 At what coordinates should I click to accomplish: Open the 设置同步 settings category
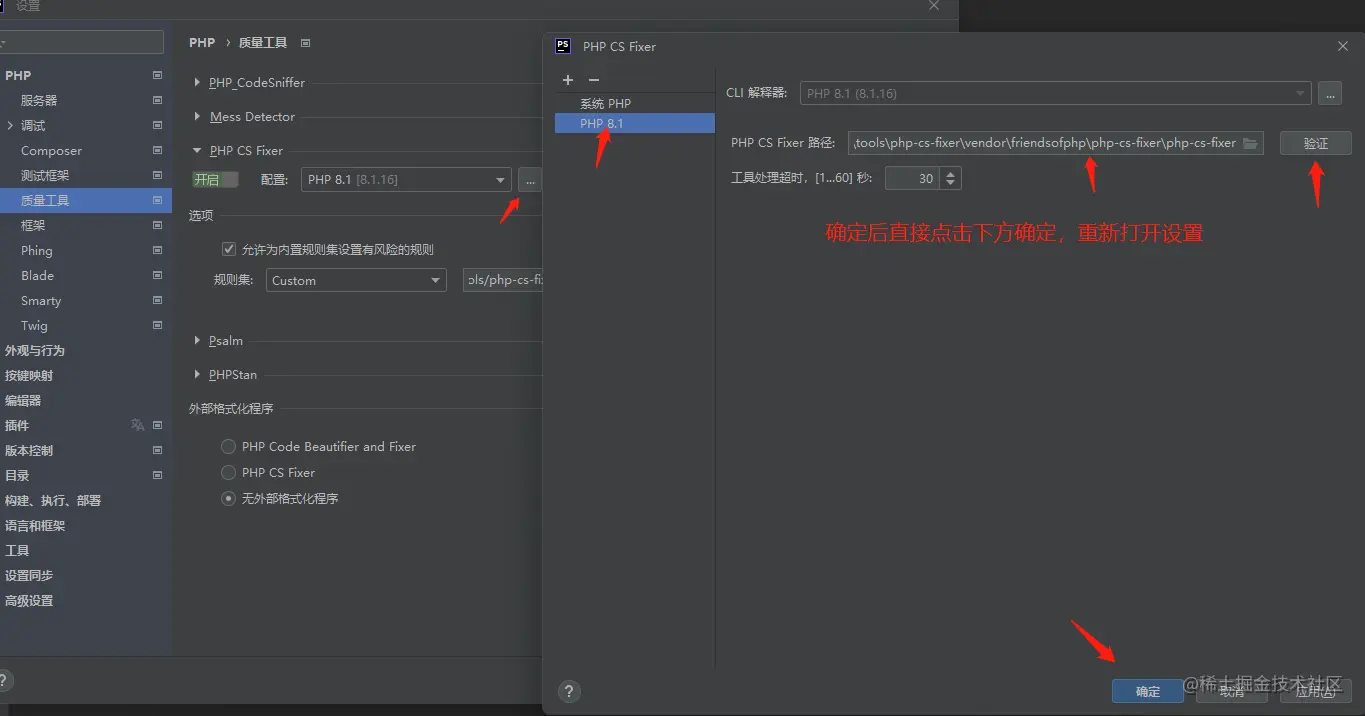point(29,575)
